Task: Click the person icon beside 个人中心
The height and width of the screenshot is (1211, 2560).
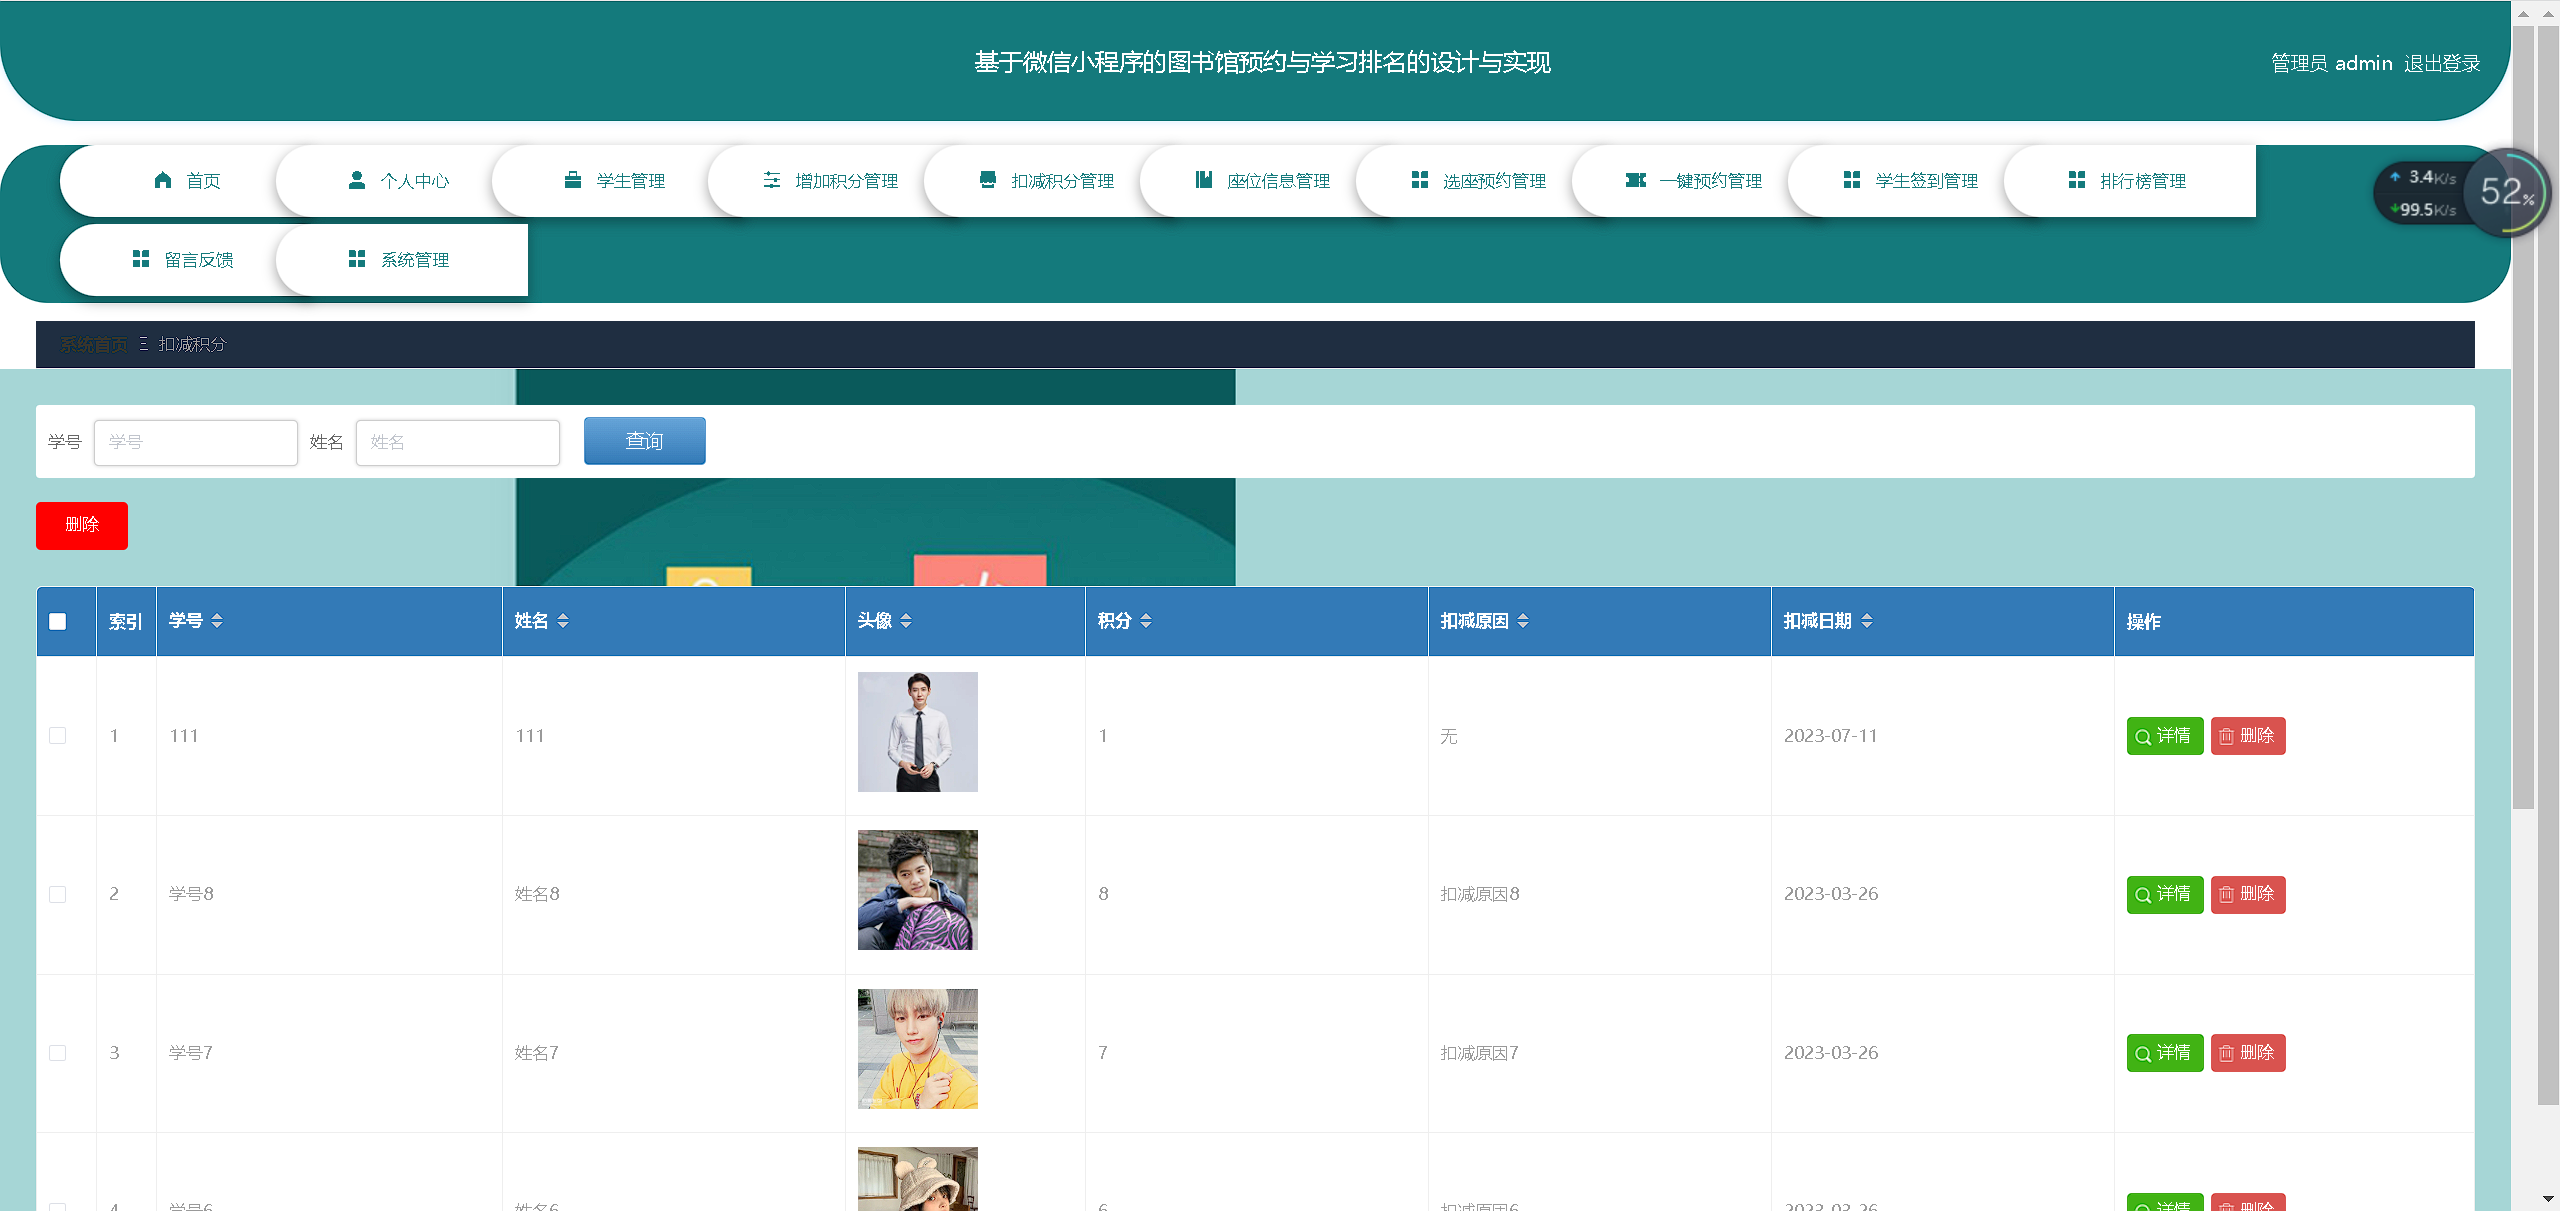Action: click(x=356, y=180)
